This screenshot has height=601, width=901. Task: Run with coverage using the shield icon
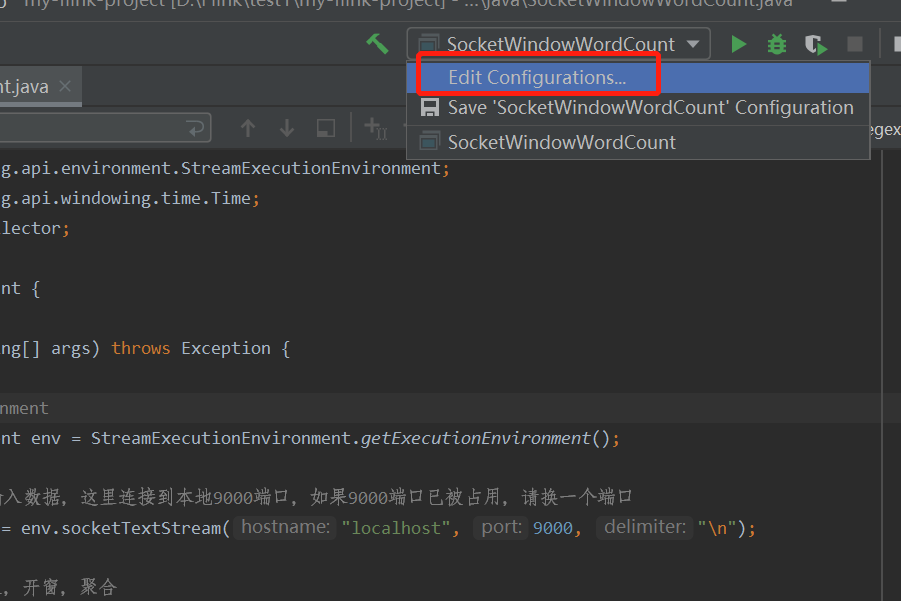[x=815, y=44]
